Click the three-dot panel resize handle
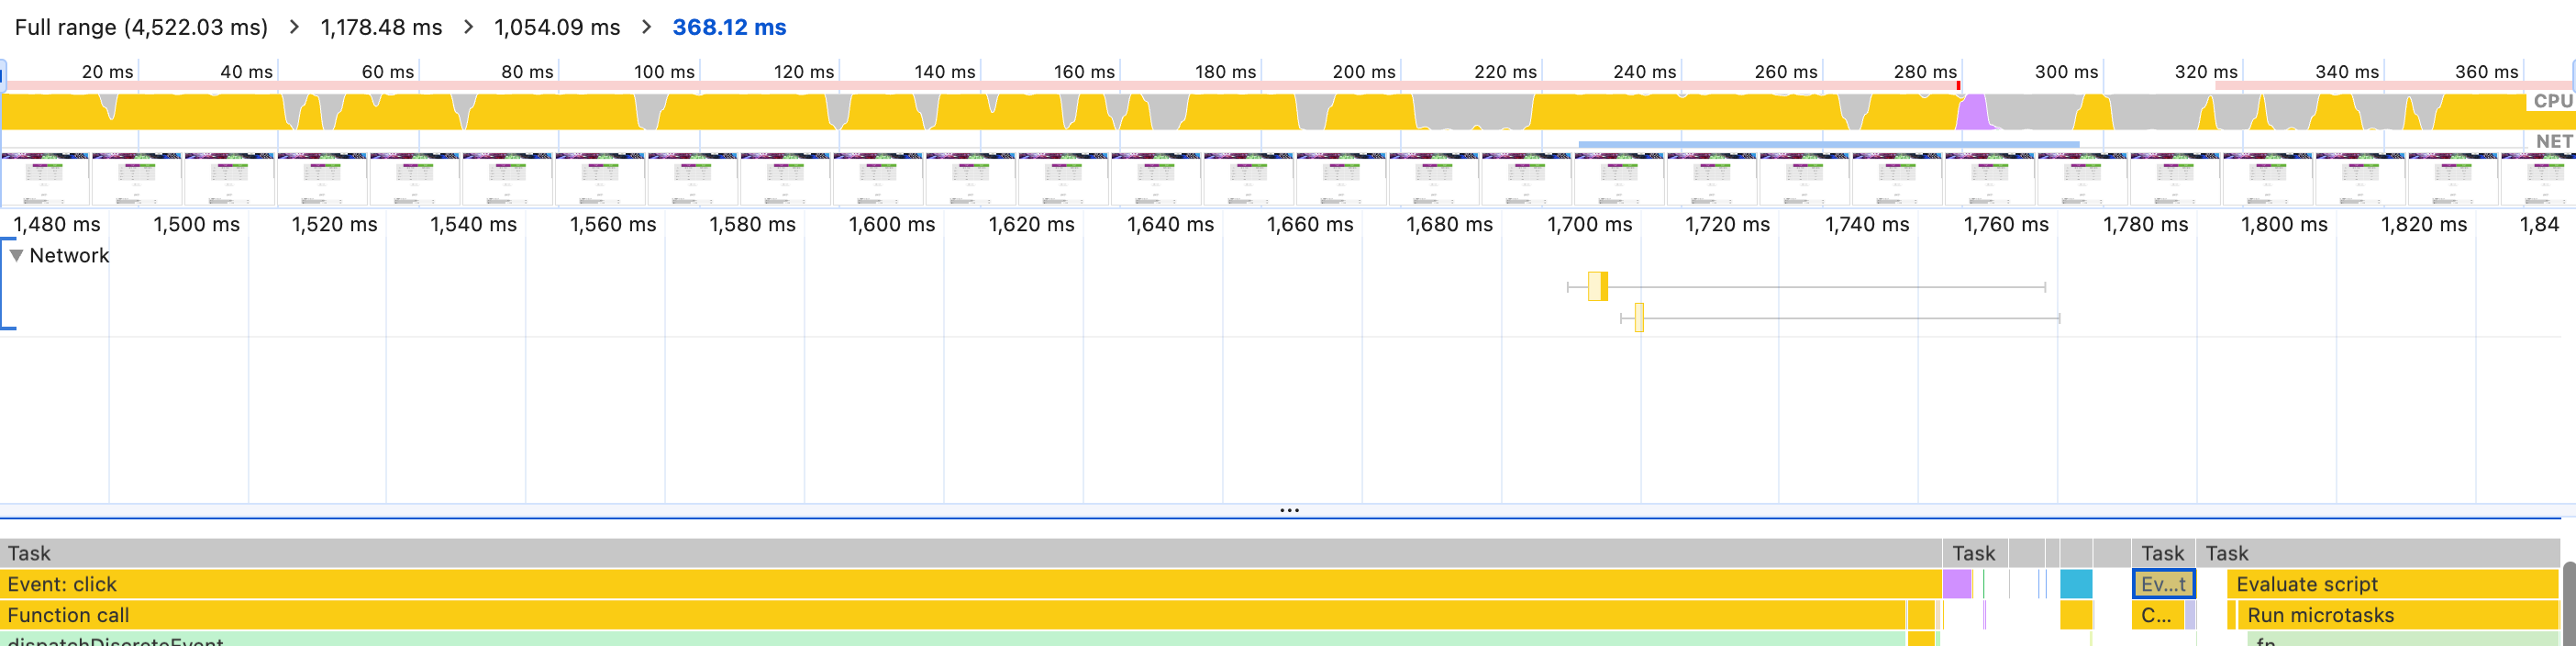Viewport: 2576px width, 646px height. pyautogui.click(x=1289, y=510)
